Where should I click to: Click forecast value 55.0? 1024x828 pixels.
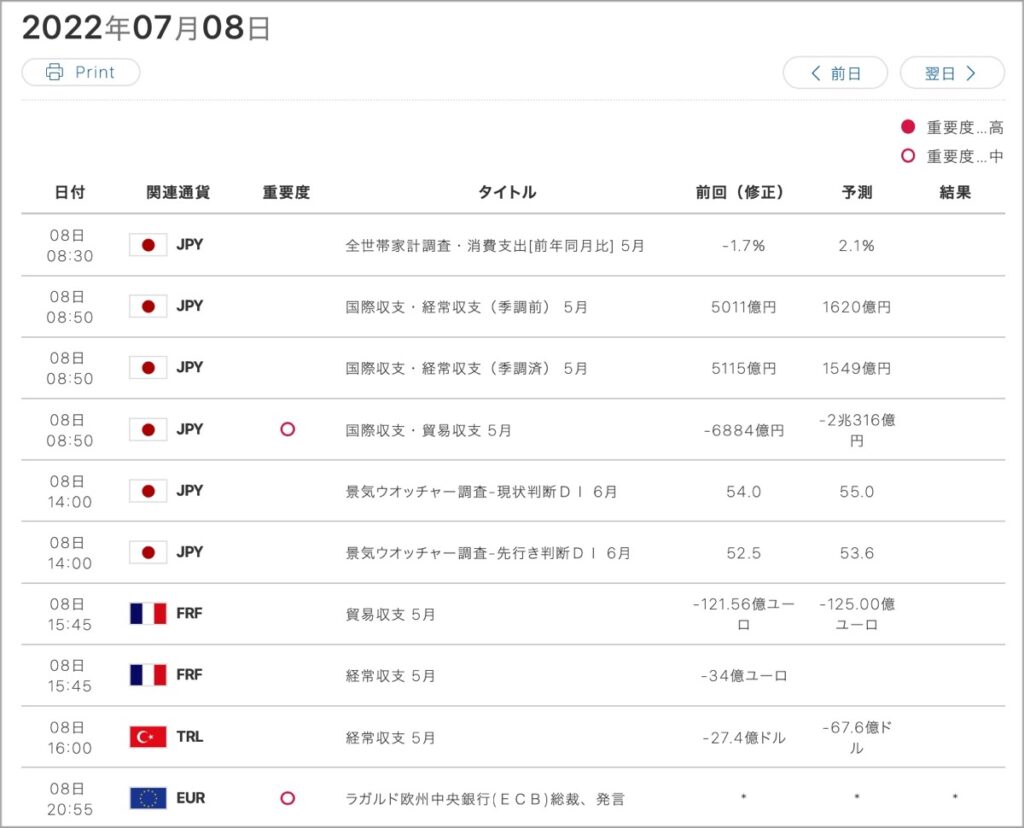click(x=856, y=492)
